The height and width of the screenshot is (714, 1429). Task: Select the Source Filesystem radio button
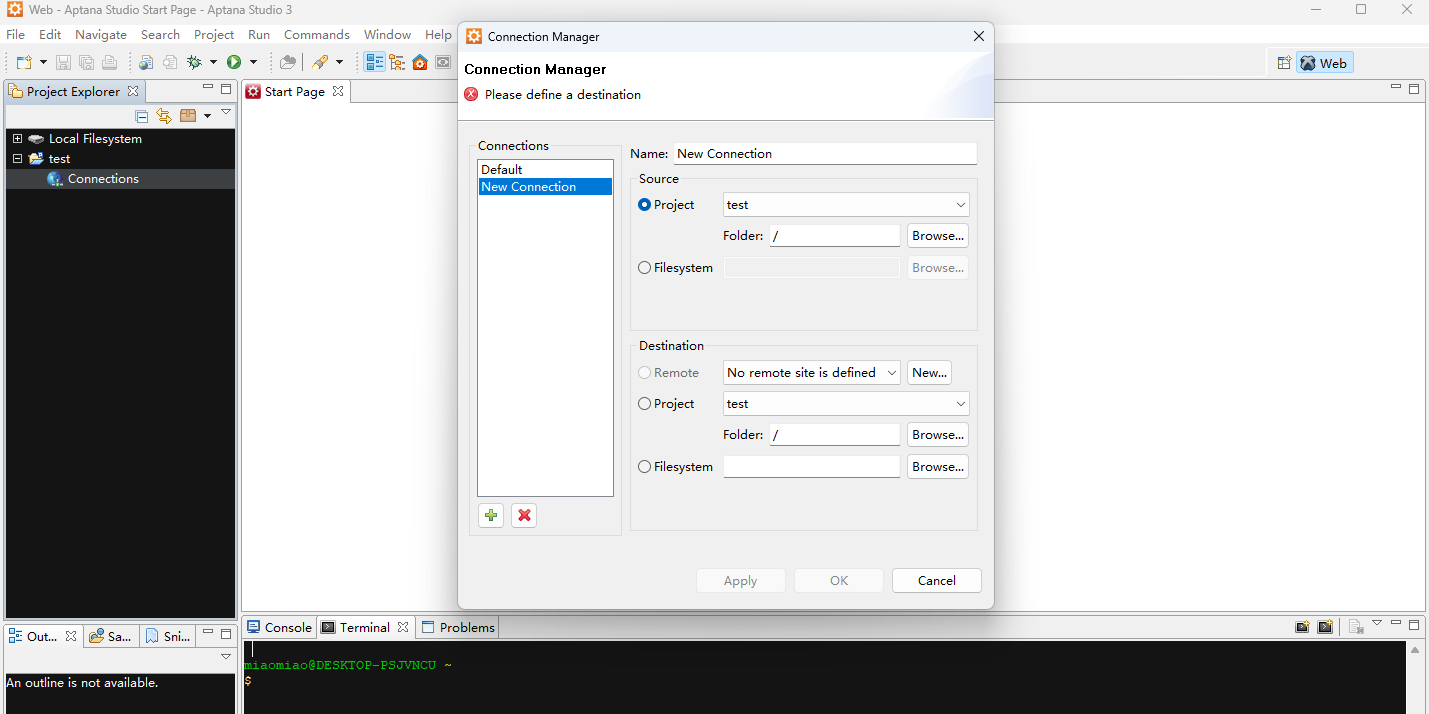coord(645,268)
